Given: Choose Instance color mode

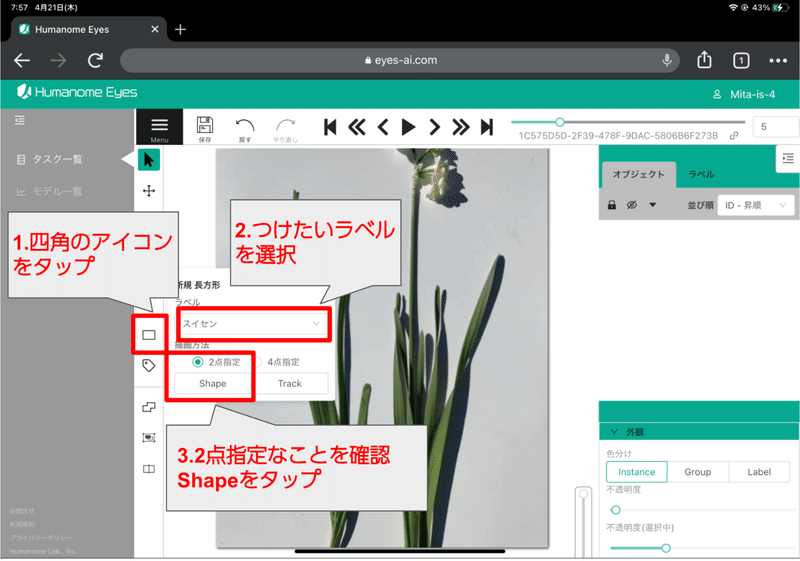Looking at the screenshot, I should coord(636,472).
